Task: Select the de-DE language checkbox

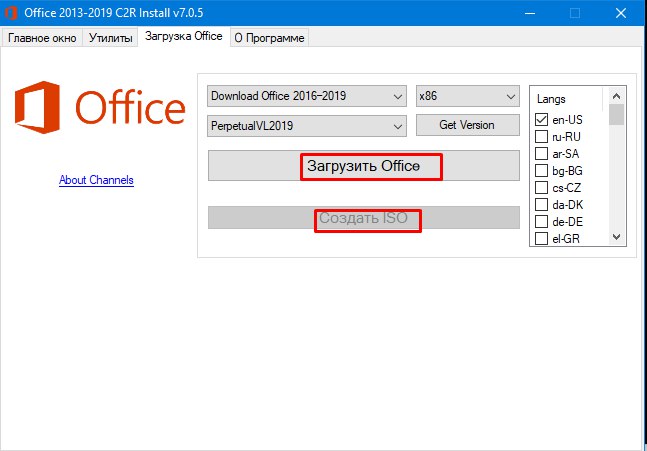Action: [x=541, y=222]
